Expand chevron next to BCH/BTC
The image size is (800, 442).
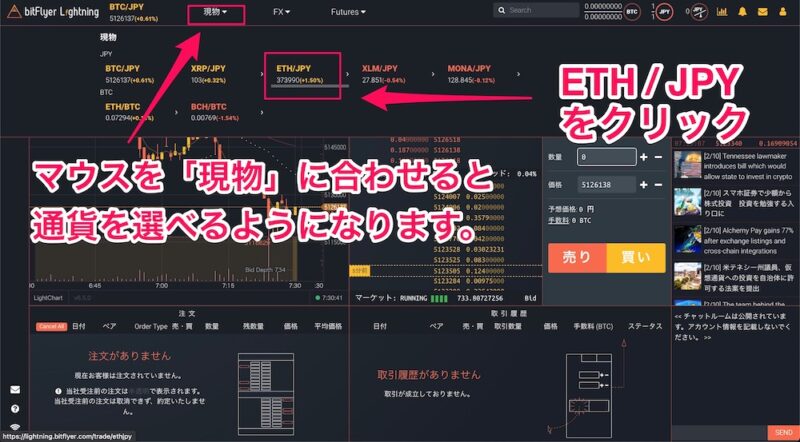262,112
